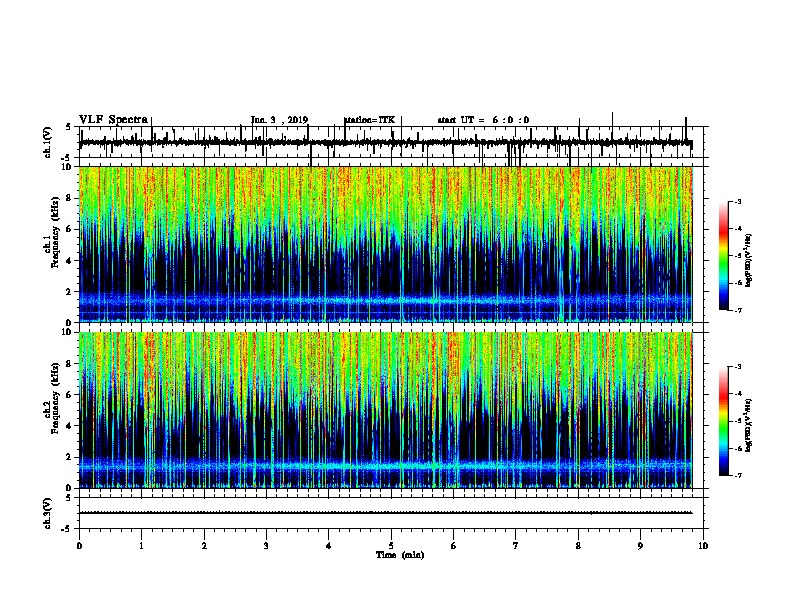Click the ch.3 flat voltage trace panel

tap(391, 513)
